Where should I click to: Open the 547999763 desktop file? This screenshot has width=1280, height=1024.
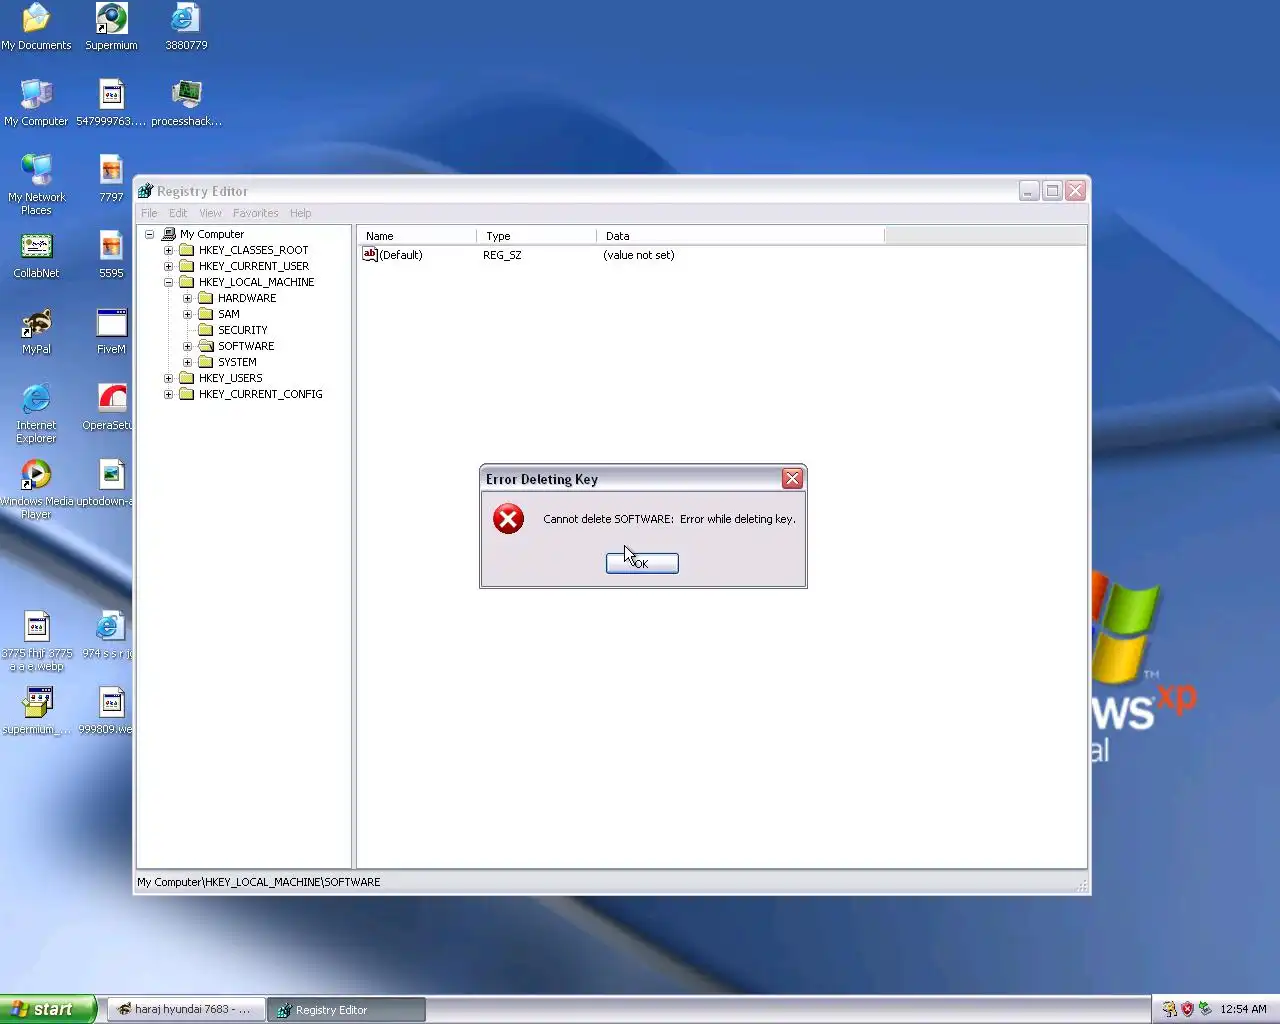pyautogui.click(x=111, y=103)
